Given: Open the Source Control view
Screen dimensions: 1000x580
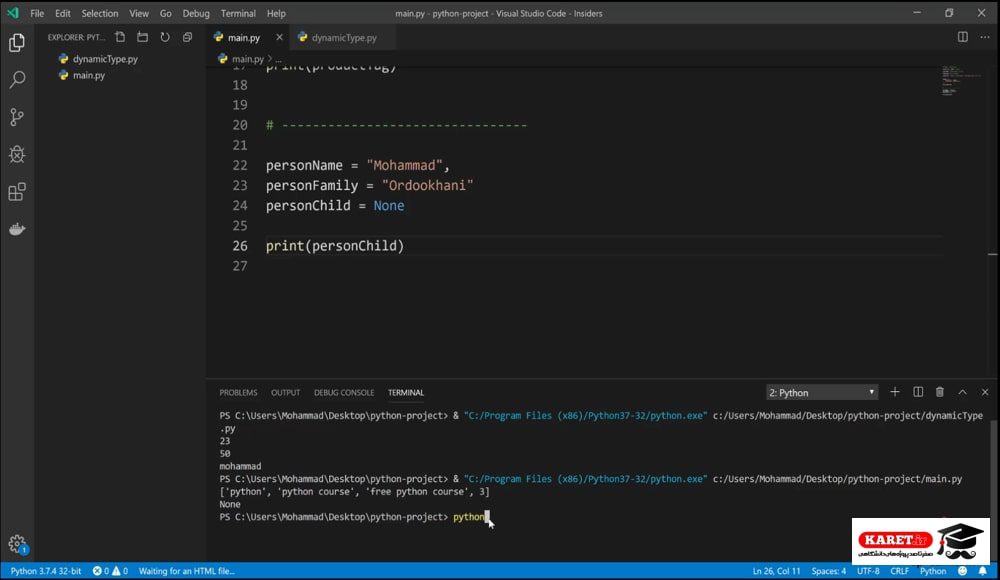Looking at the screenshot, I should click(17, 117).
